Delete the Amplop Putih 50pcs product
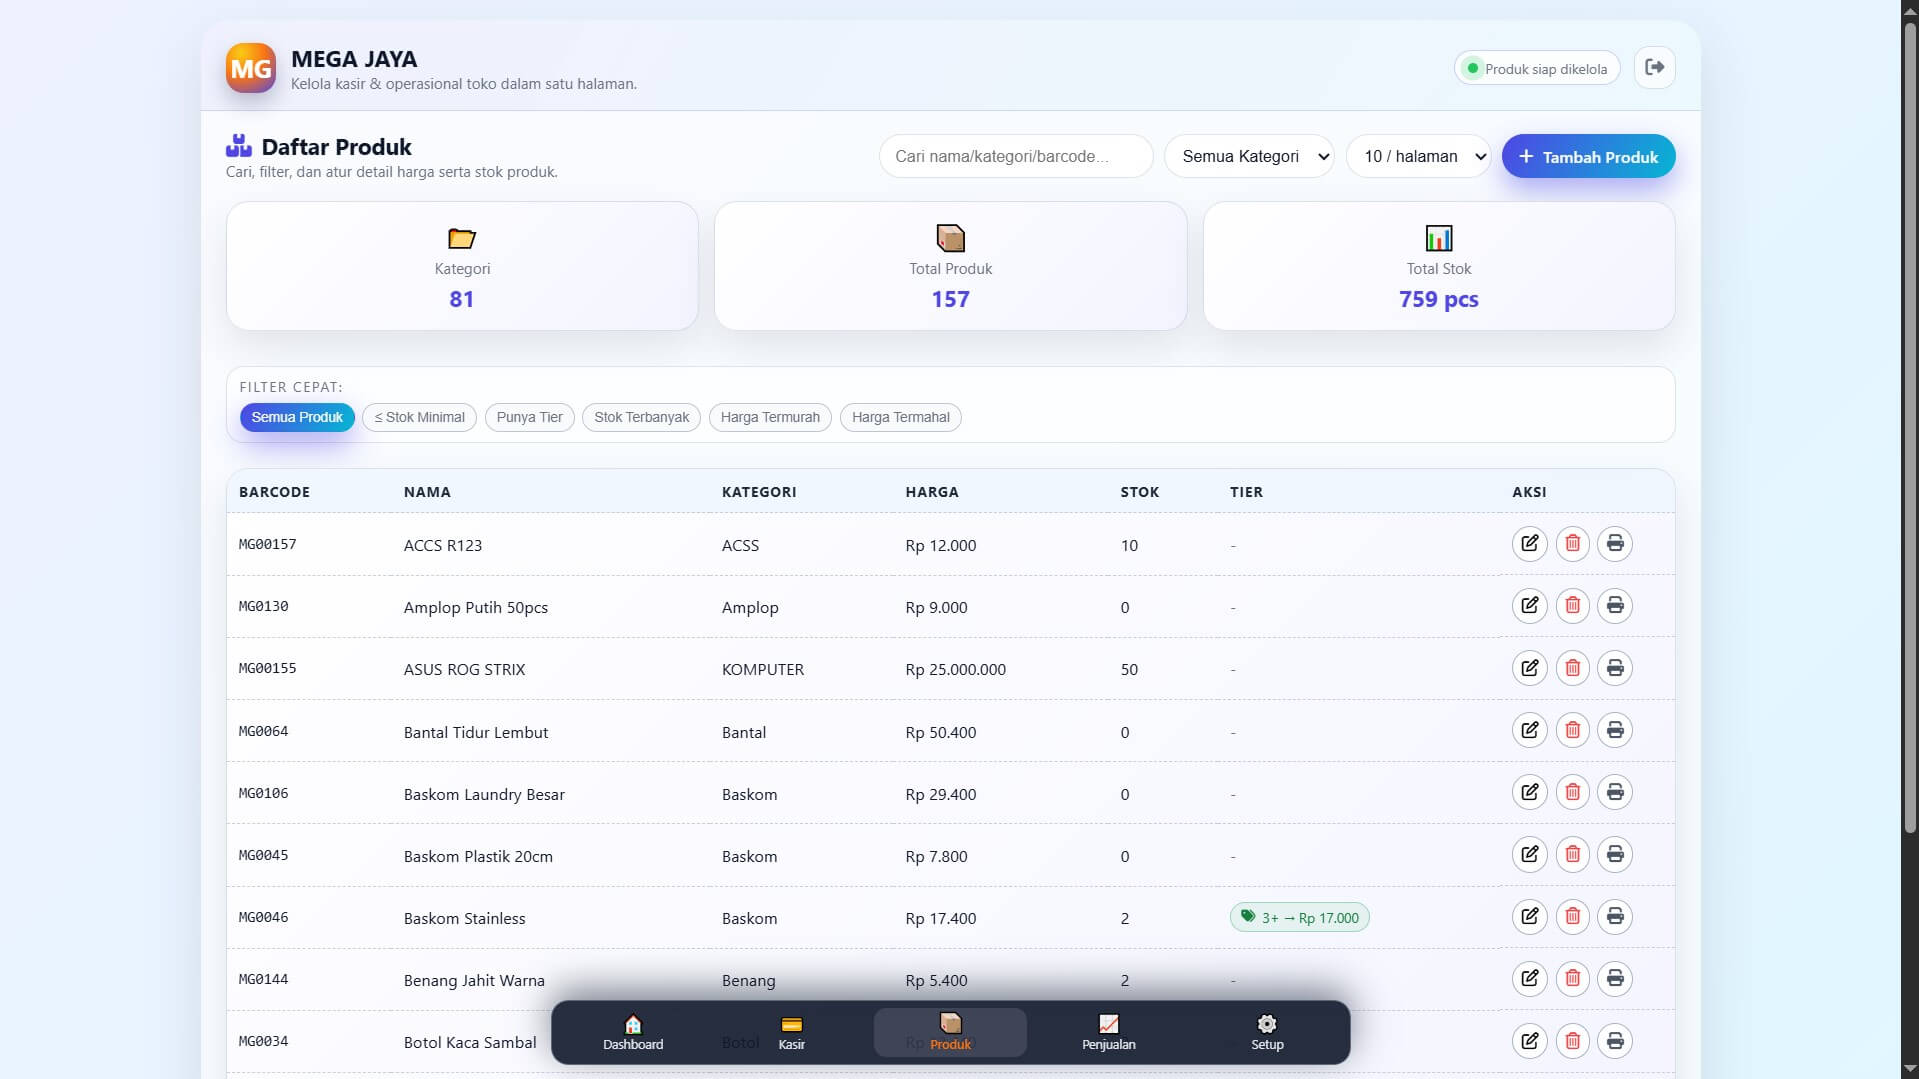 click(1572, 606)
